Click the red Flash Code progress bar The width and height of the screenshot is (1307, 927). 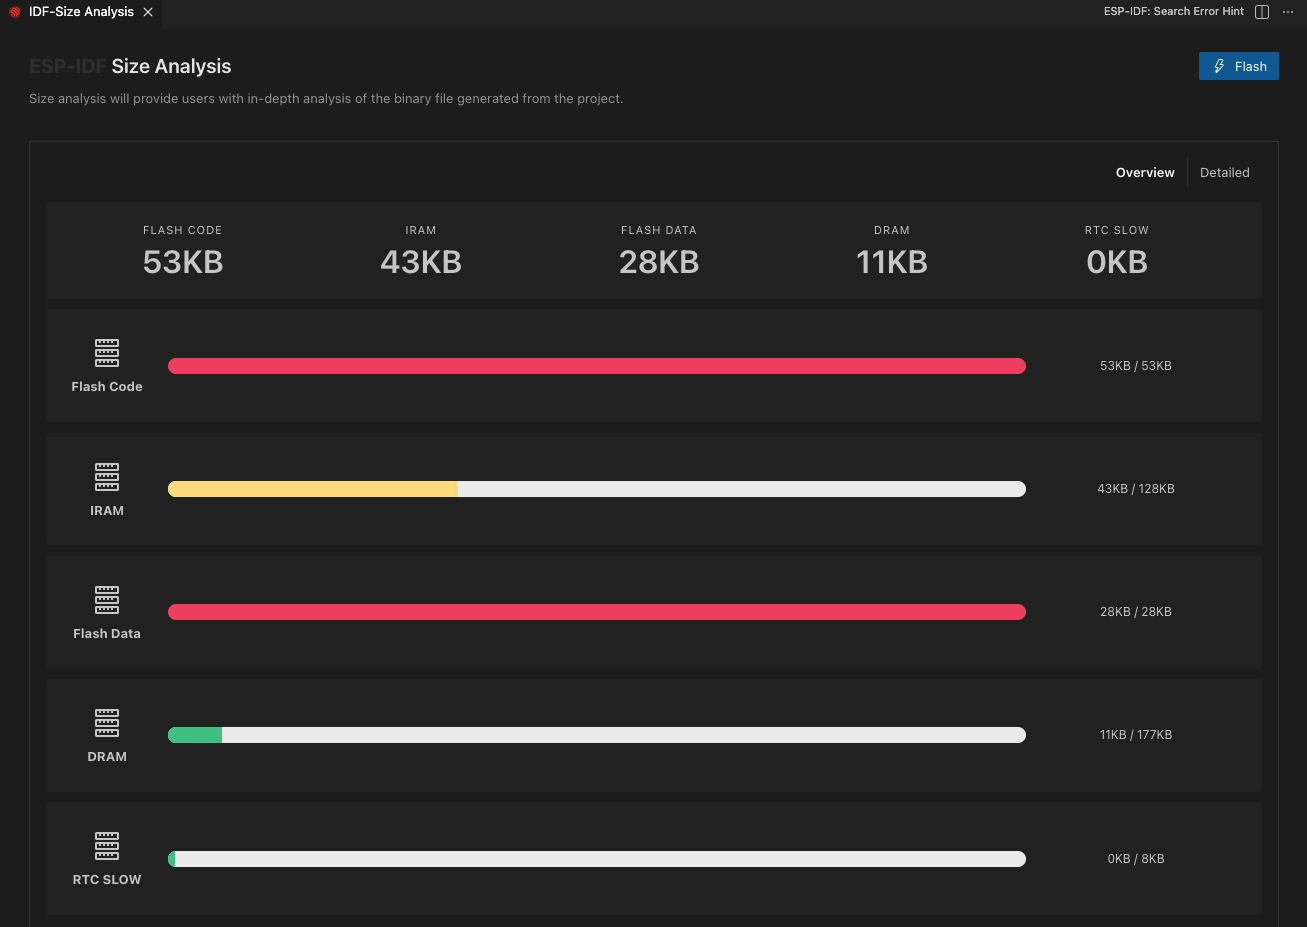click(x=596, y=366)
